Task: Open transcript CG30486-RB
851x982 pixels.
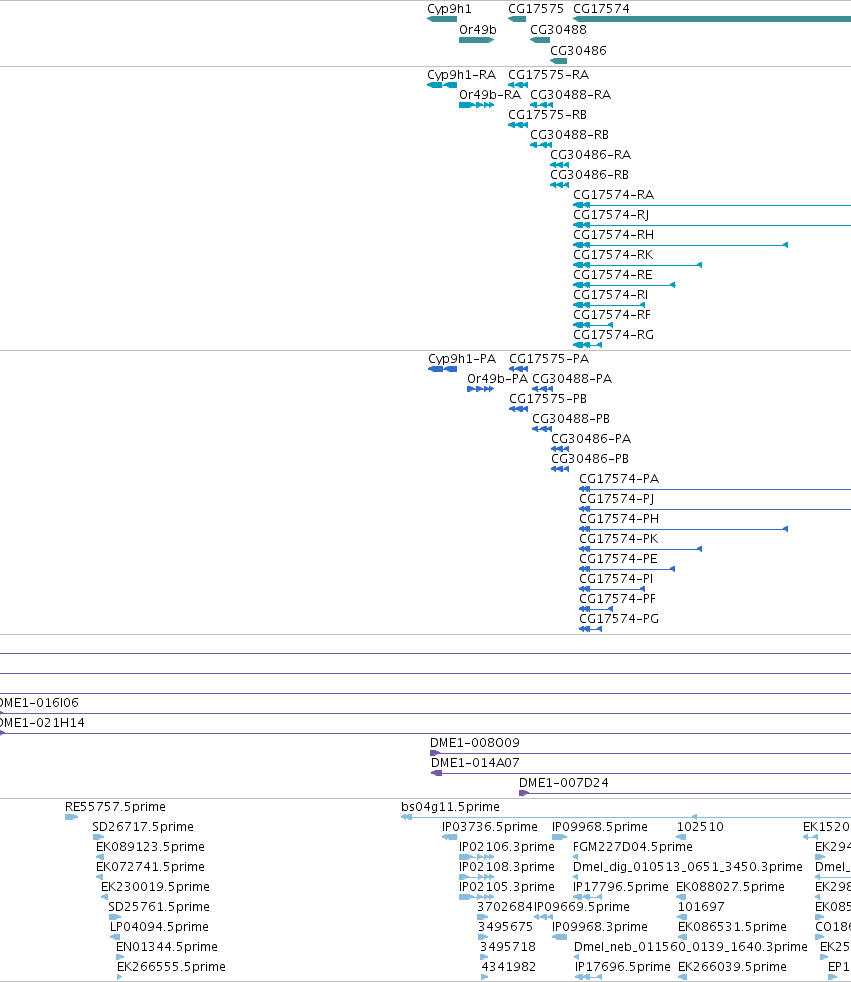Action: (x=589, y=175)
